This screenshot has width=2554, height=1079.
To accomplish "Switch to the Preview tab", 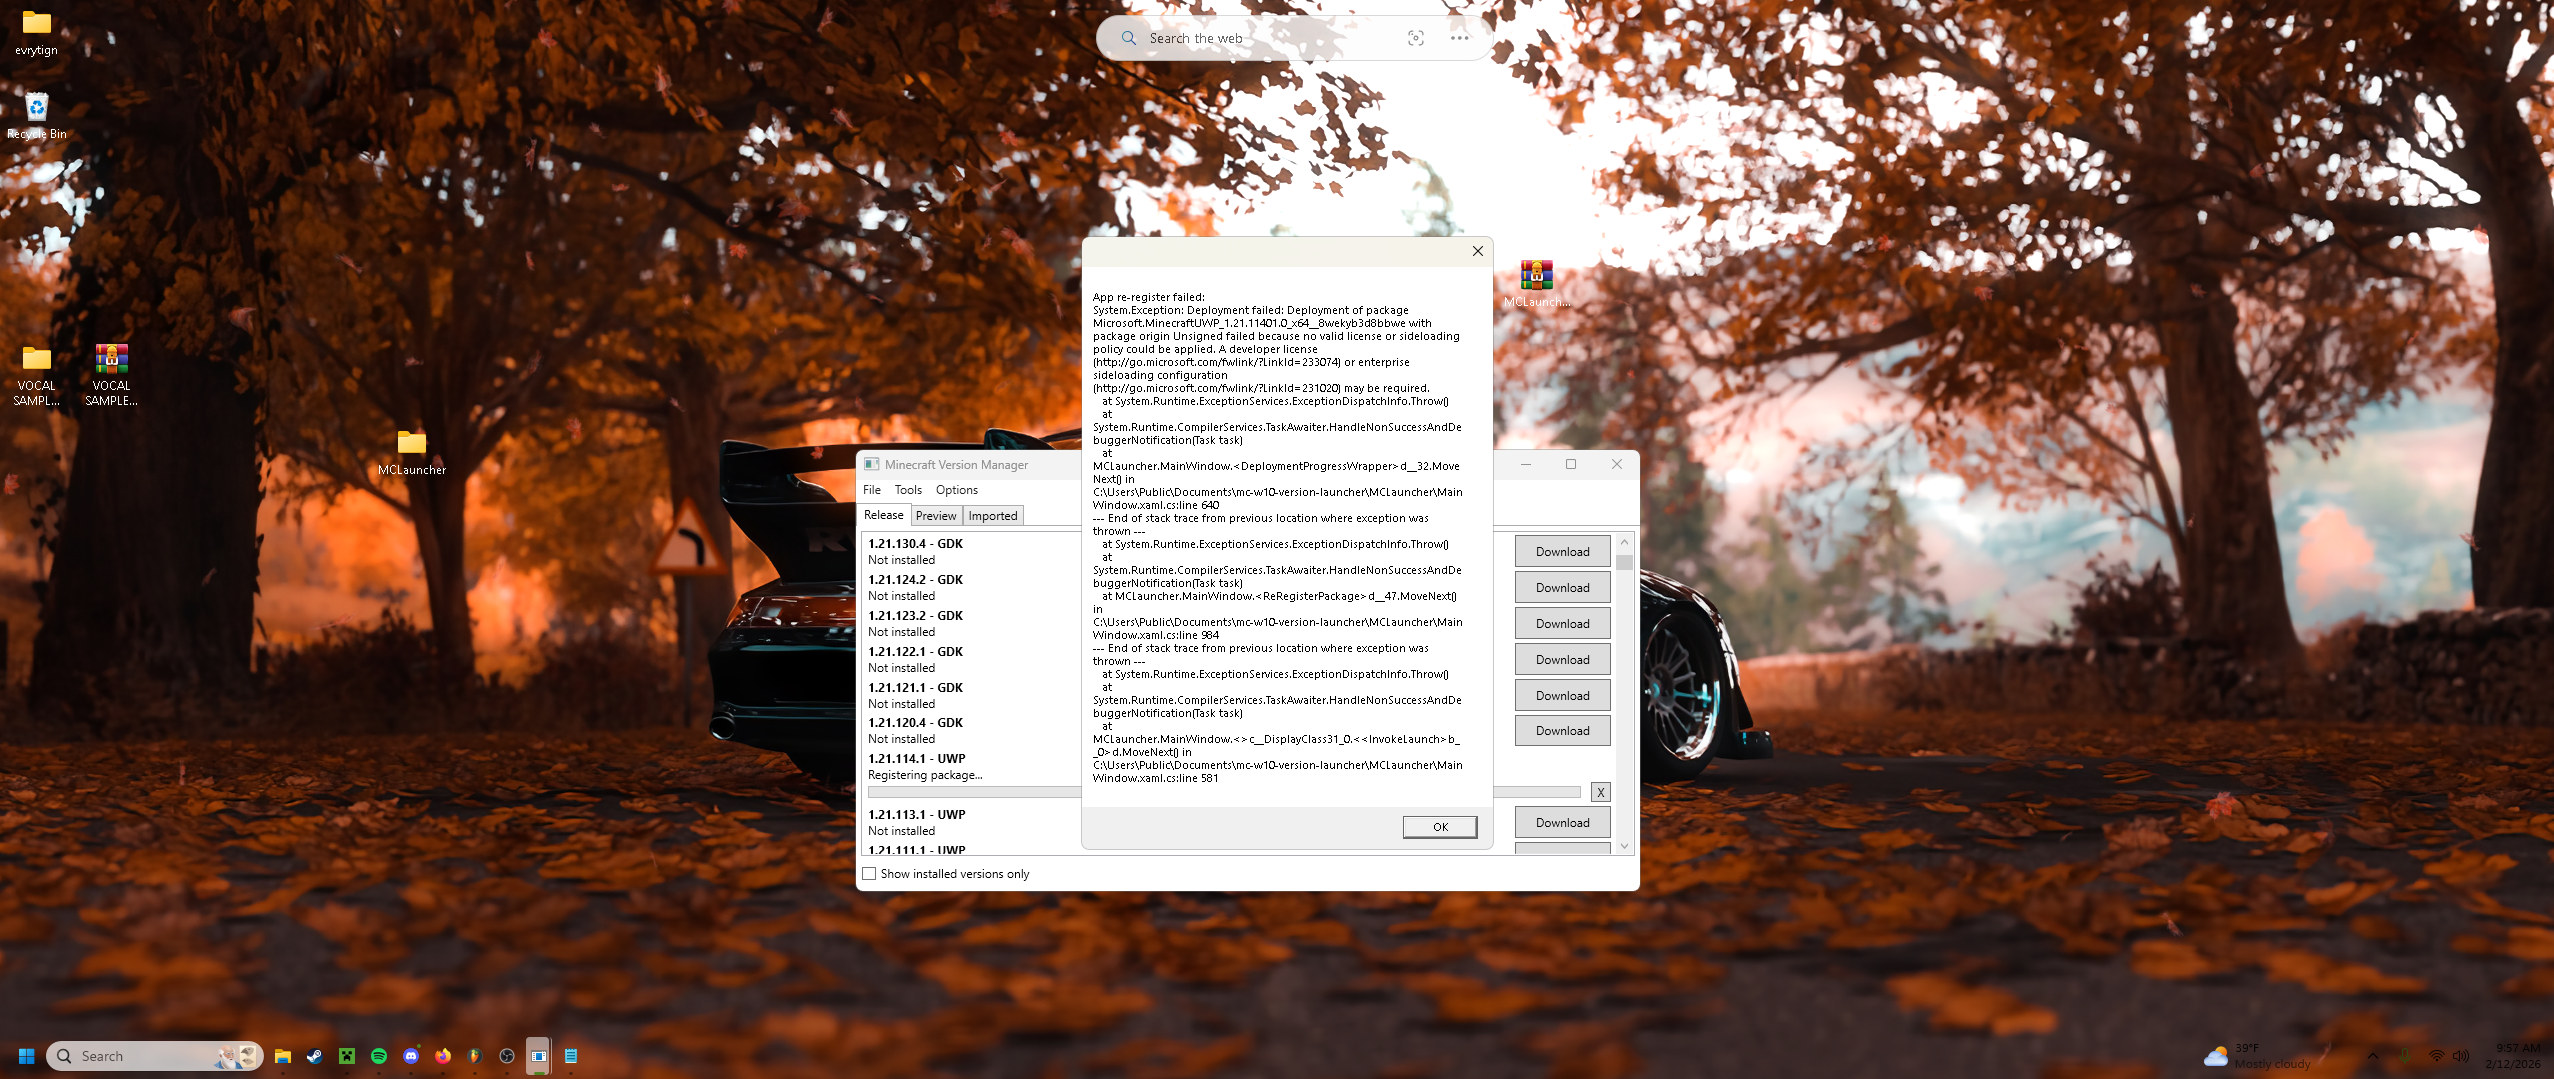I will 936,515.
